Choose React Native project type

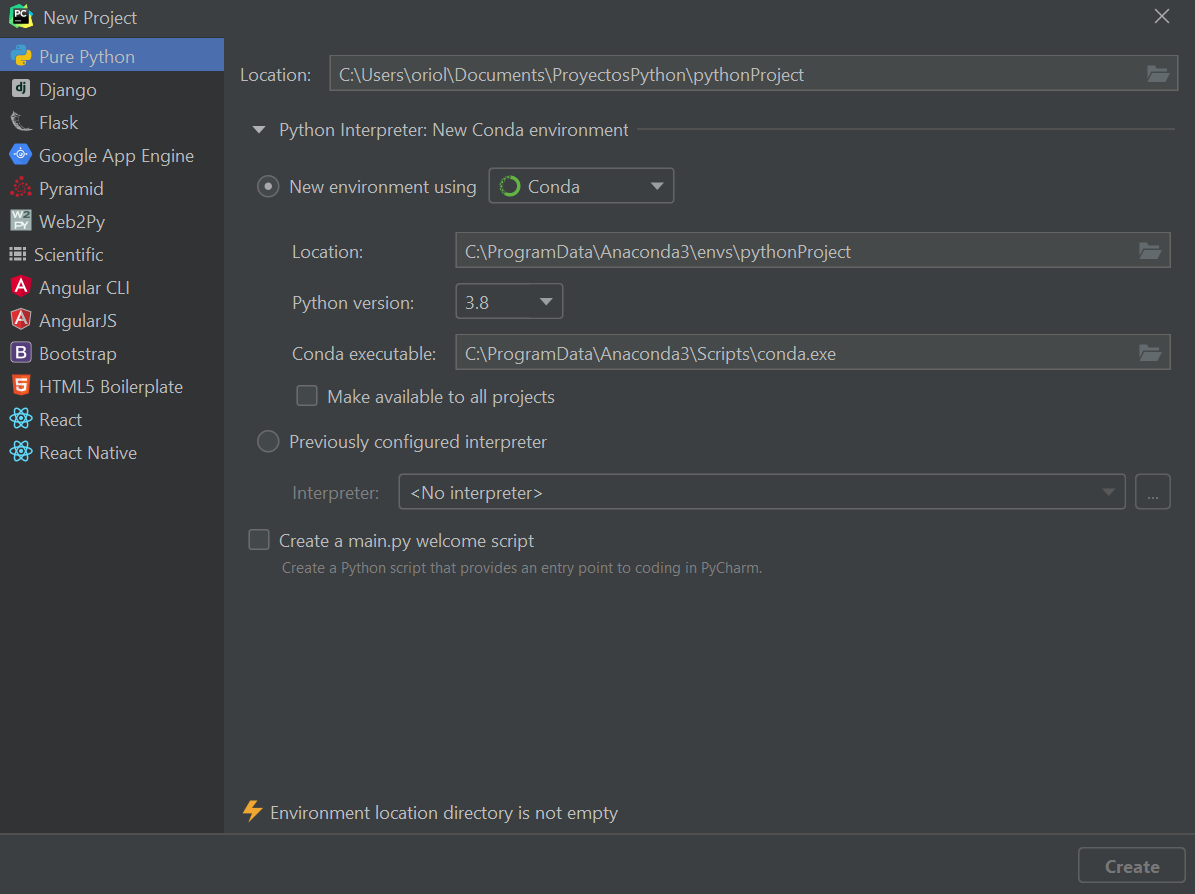112,453
